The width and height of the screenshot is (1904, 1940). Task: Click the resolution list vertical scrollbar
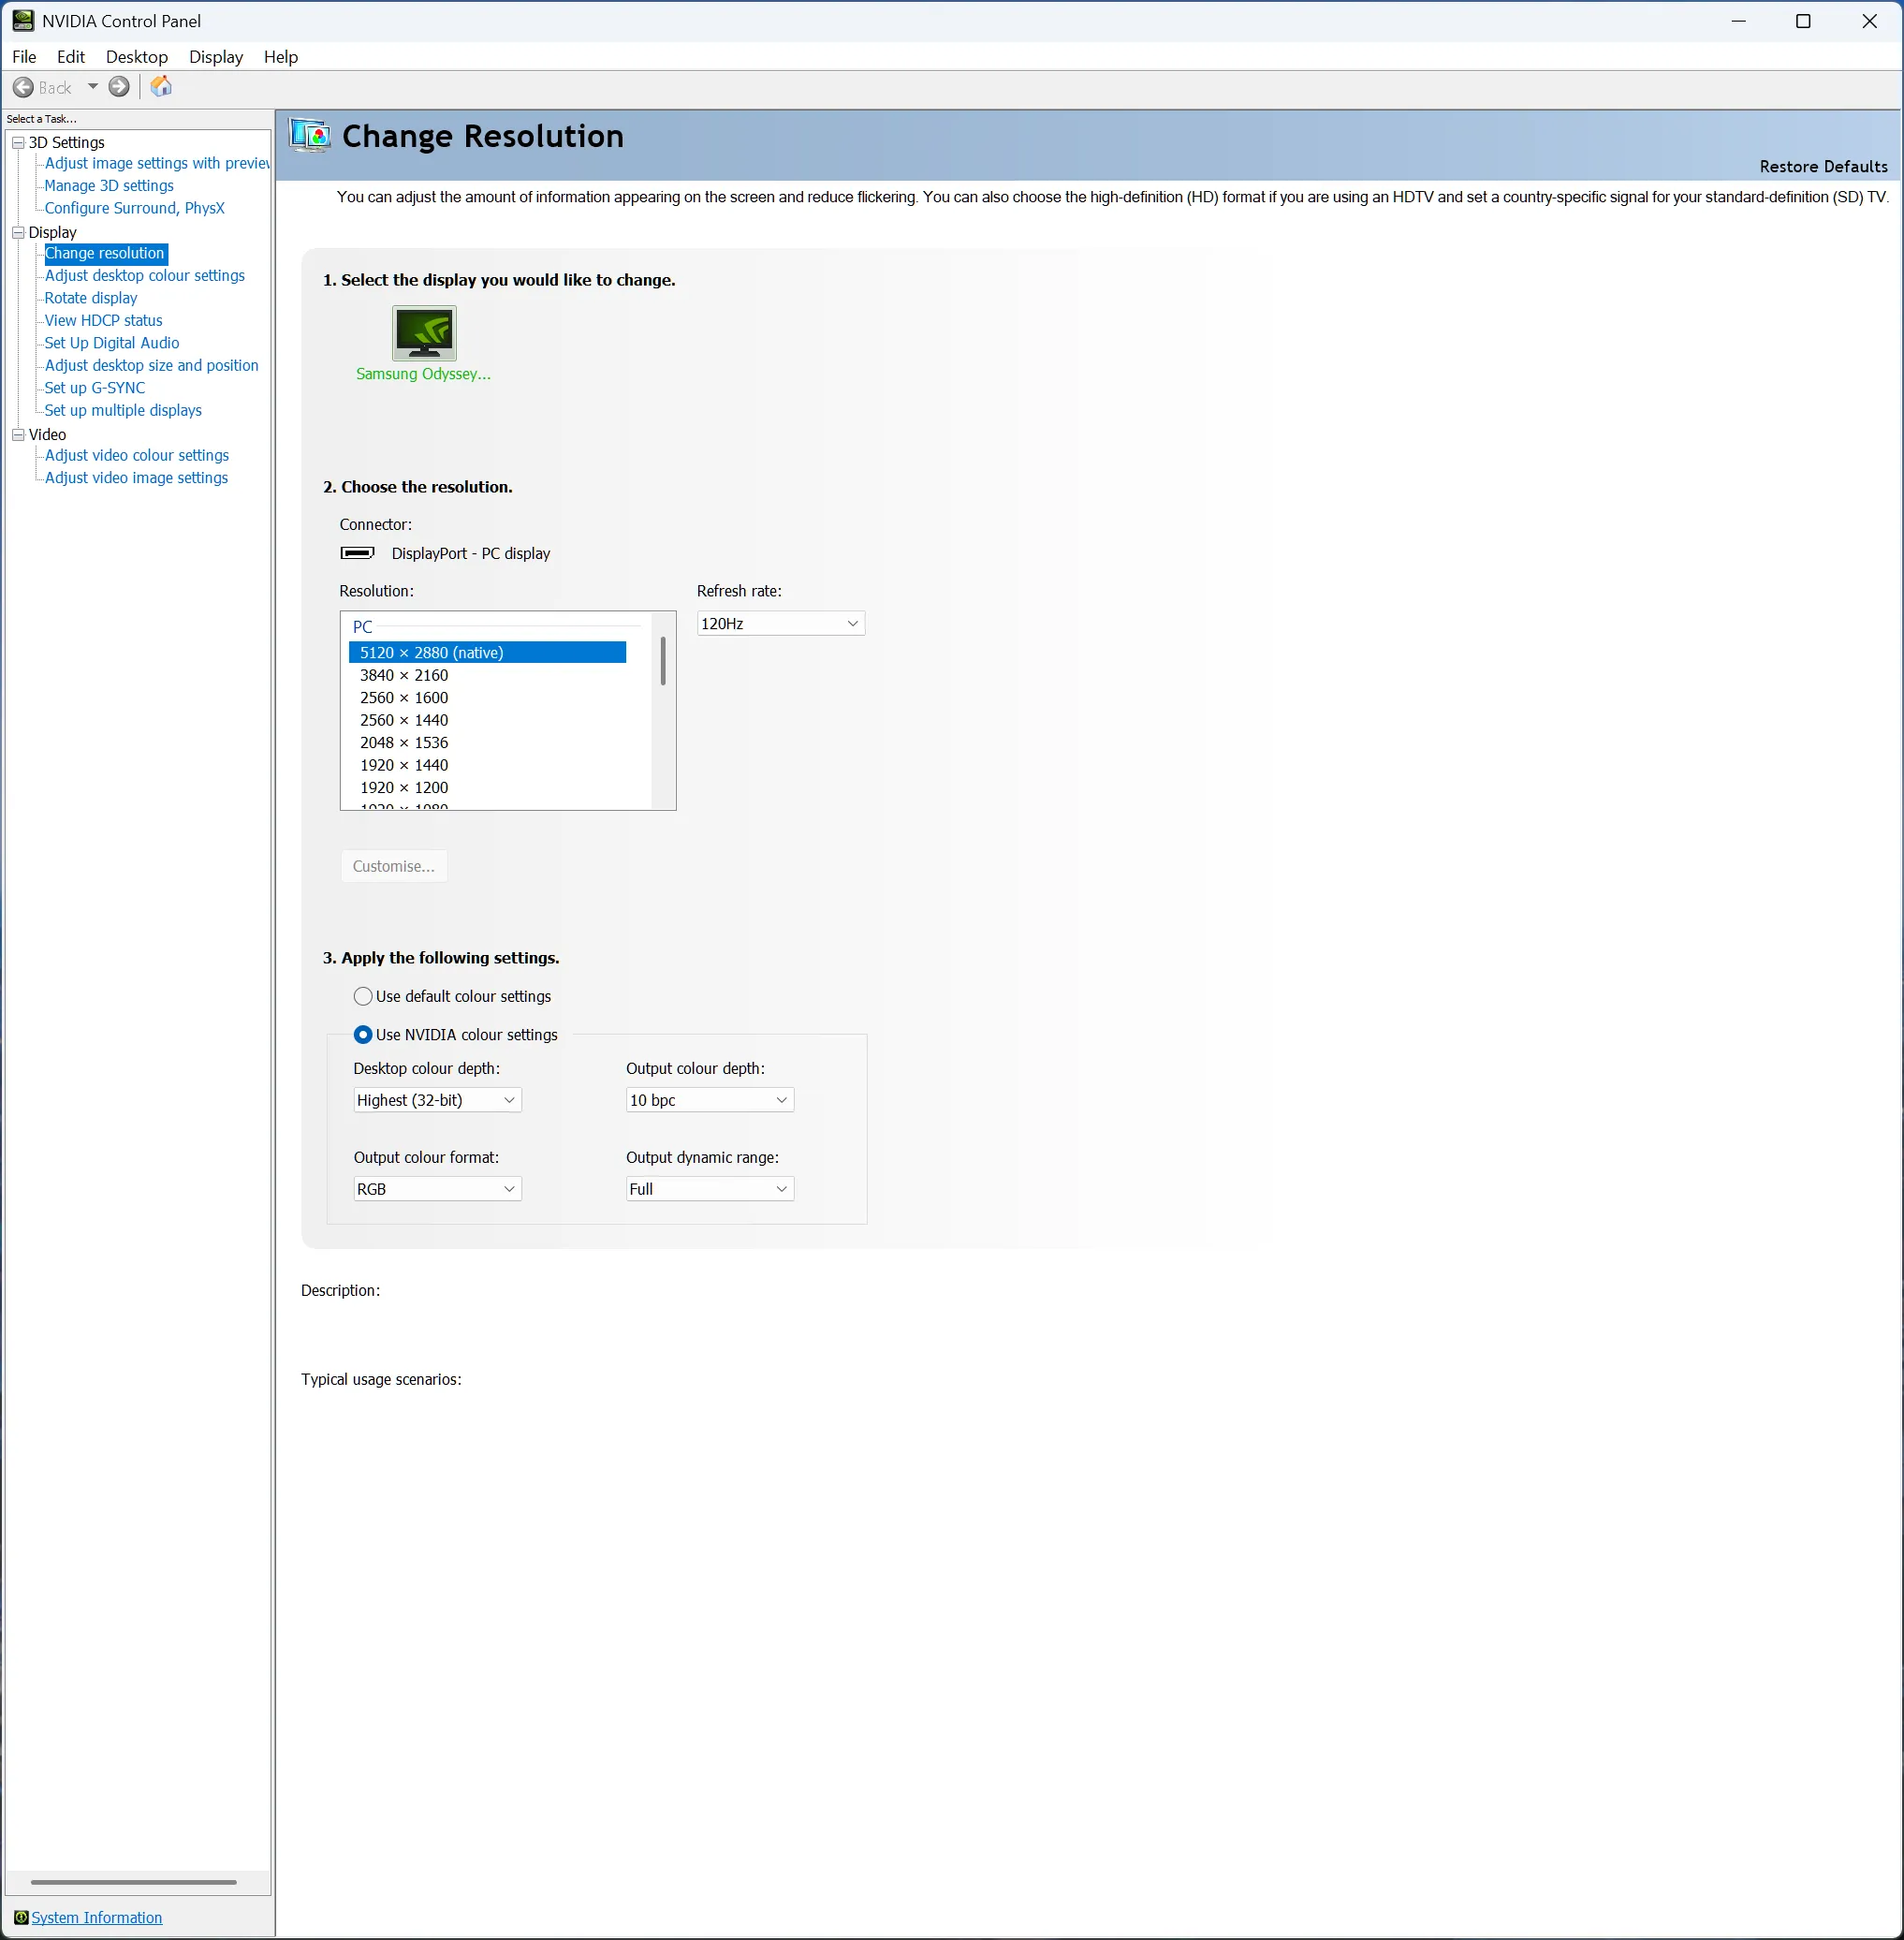[663, 662]
